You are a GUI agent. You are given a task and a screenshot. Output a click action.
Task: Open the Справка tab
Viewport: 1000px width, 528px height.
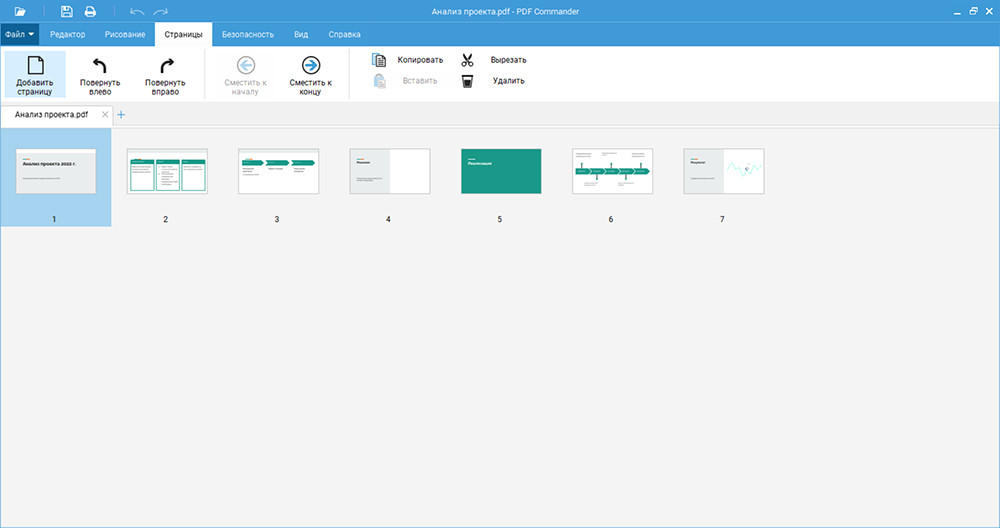(x=344, y=34)
